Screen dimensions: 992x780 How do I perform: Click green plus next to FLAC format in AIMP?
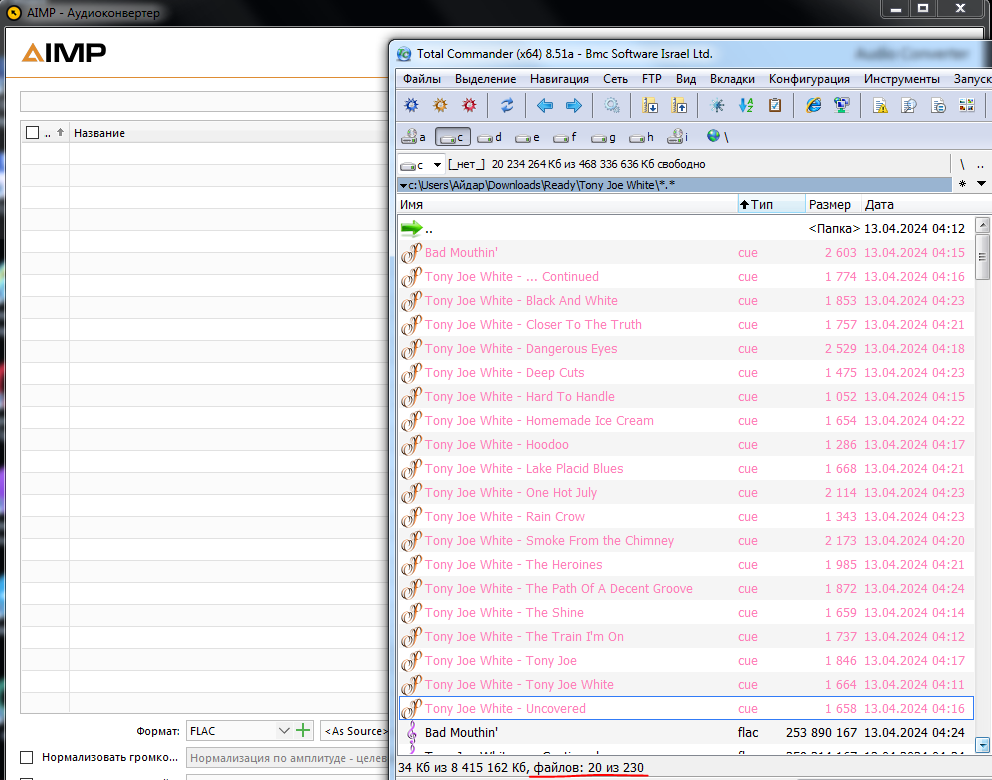point(303,731)
